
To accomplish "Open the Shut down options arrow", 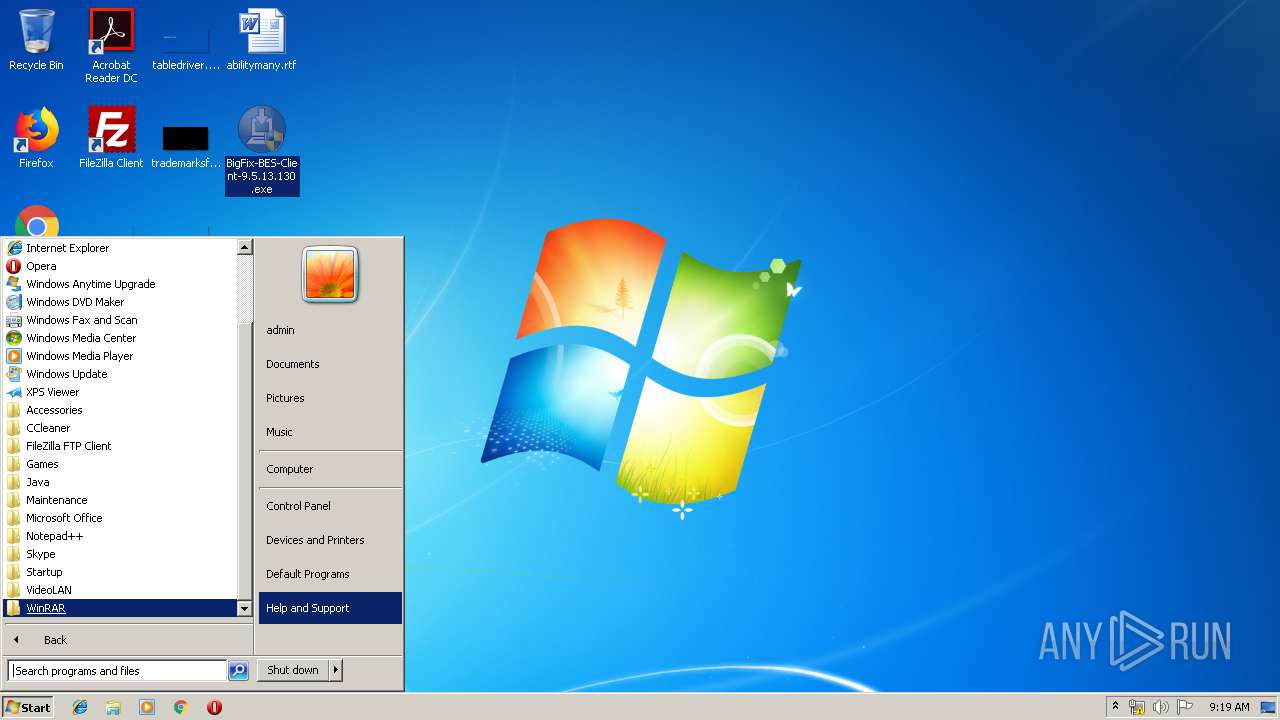I will (x=336, y=670).
